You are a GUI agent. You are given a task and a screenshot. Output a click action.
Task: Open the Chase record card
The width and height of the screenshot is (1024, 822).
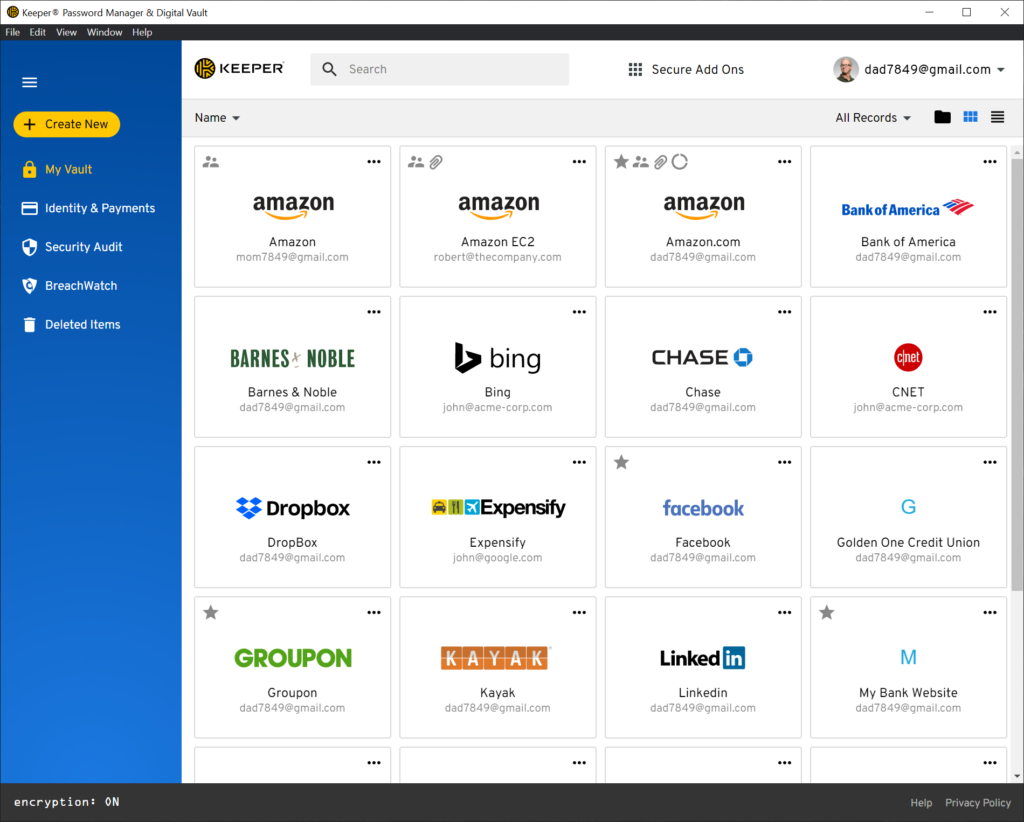point(703,367)
